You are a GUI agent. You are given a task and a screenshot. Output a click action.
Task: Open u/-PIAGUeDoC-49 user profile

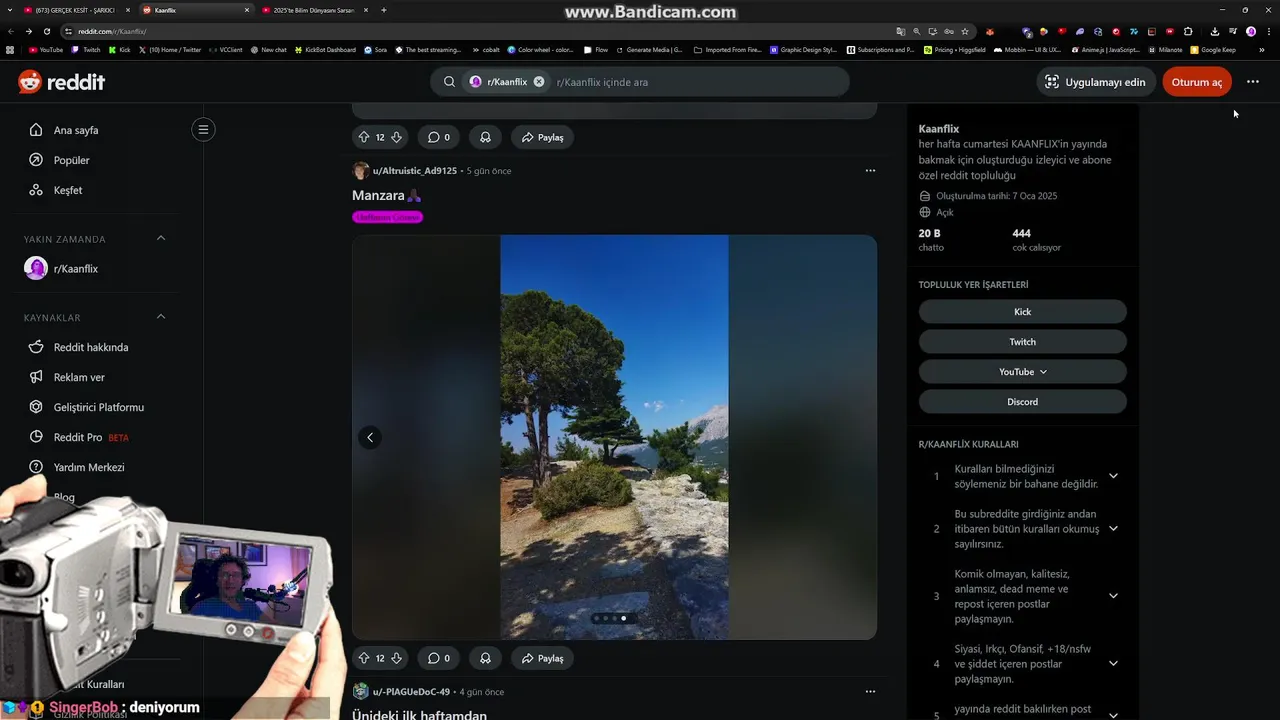point(410,692)
